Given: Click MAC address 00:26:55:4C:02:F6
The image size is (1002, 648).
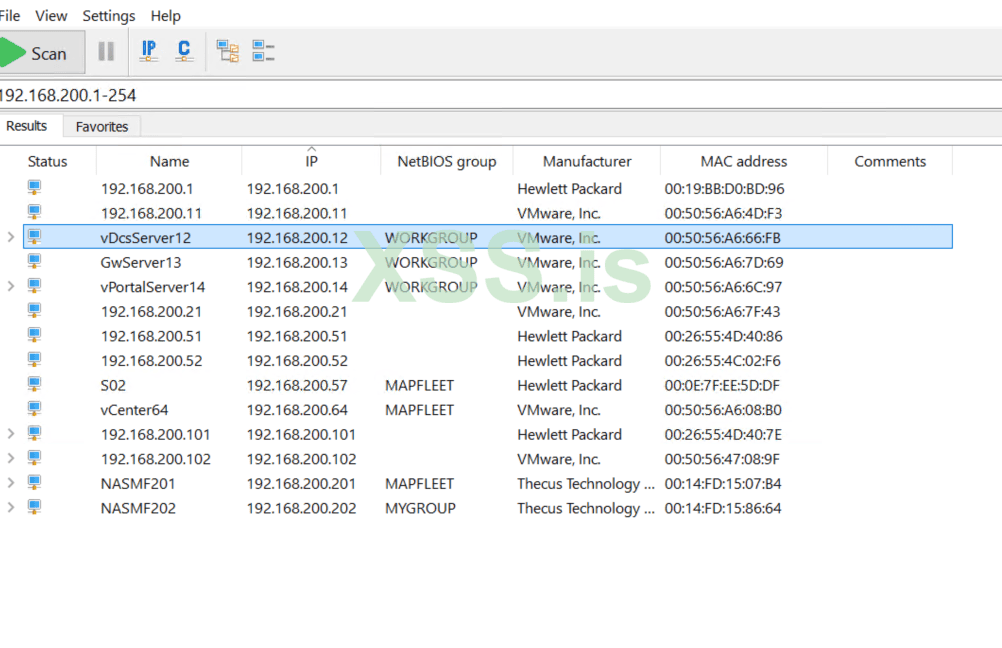Looking at the screenshot, I should [722, 361].
